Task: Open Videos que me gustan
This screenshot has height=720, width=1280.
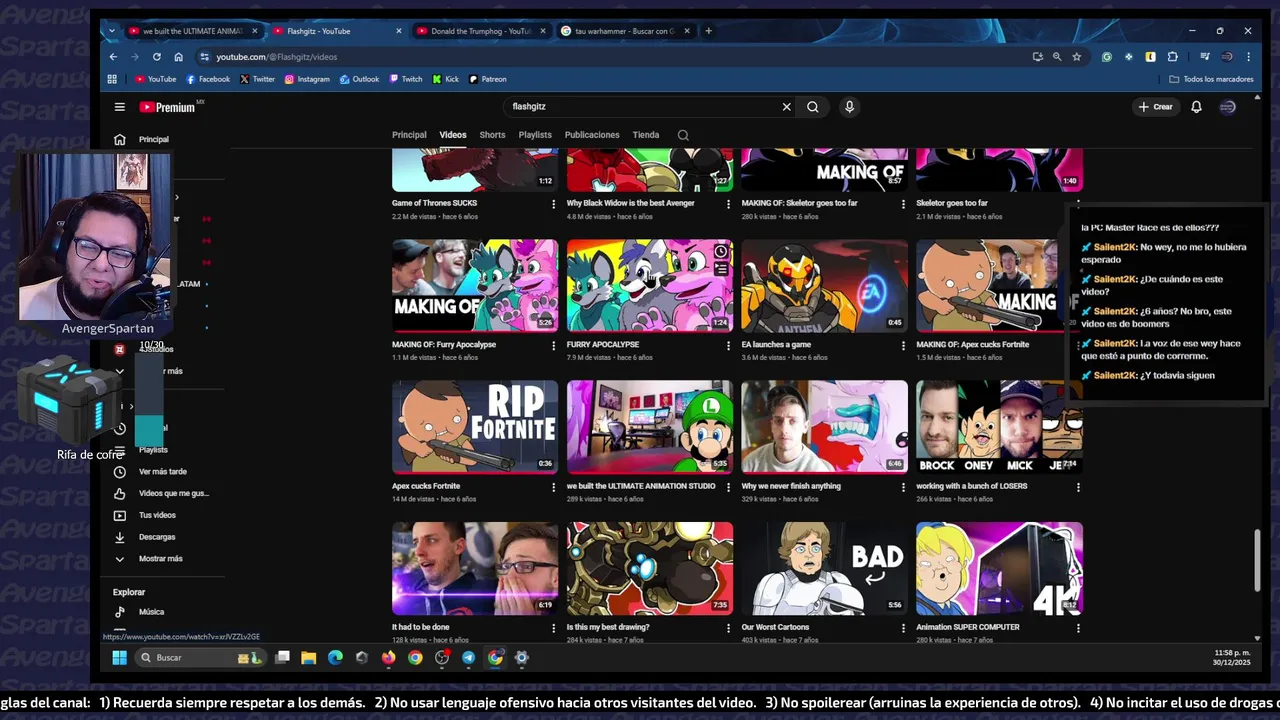Action: [x=173, y=493]
